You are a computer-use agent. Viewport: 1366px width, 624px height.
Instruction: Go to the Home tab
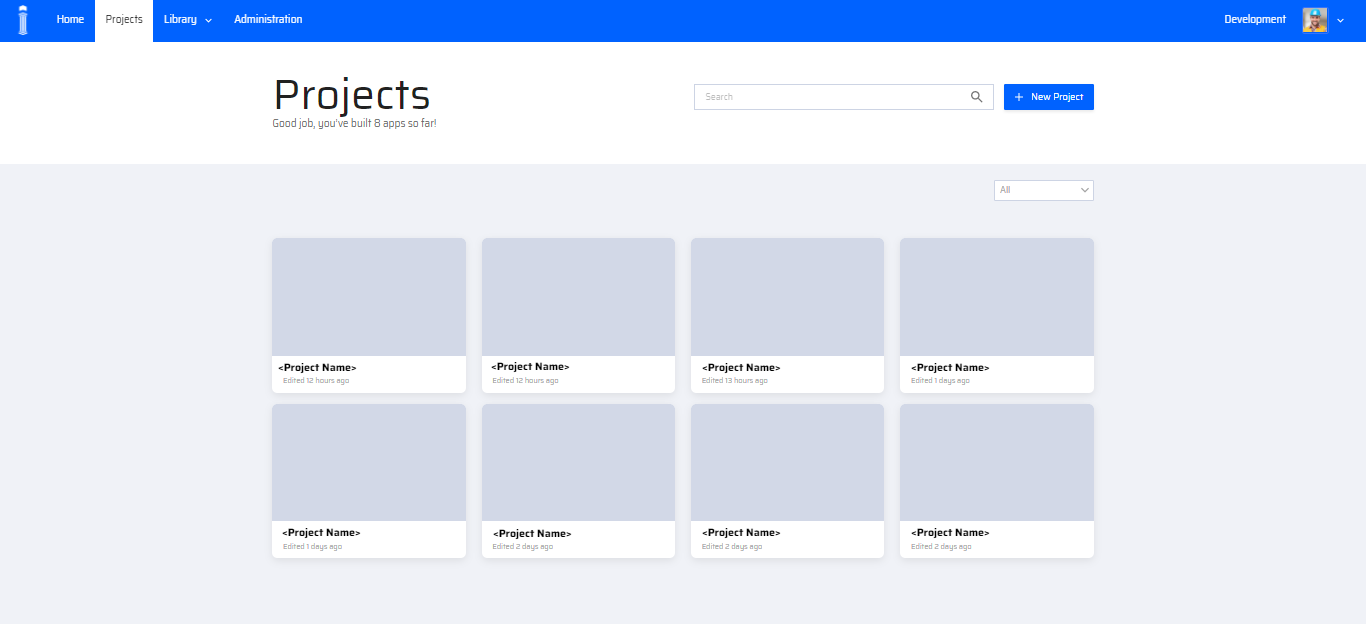coord(70,20)
